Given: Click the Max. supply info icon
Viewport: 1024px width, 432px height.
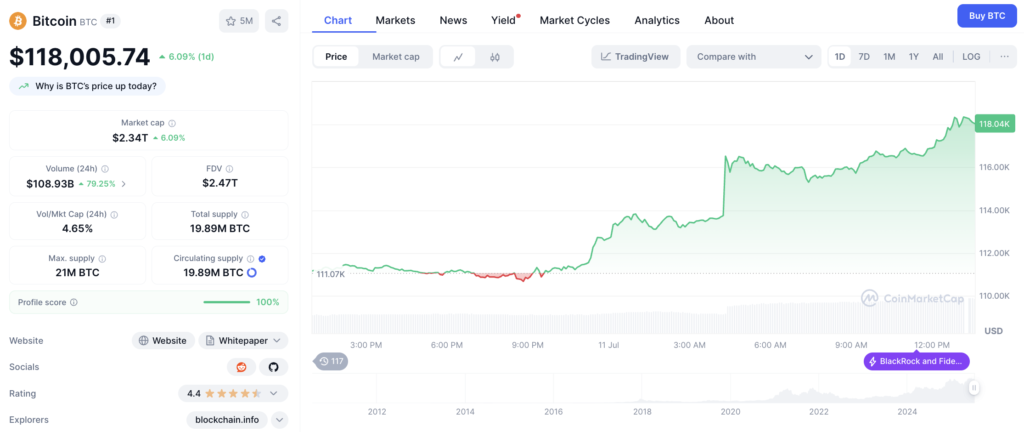Looking at the screenshot, I should [x=103, y=258].
